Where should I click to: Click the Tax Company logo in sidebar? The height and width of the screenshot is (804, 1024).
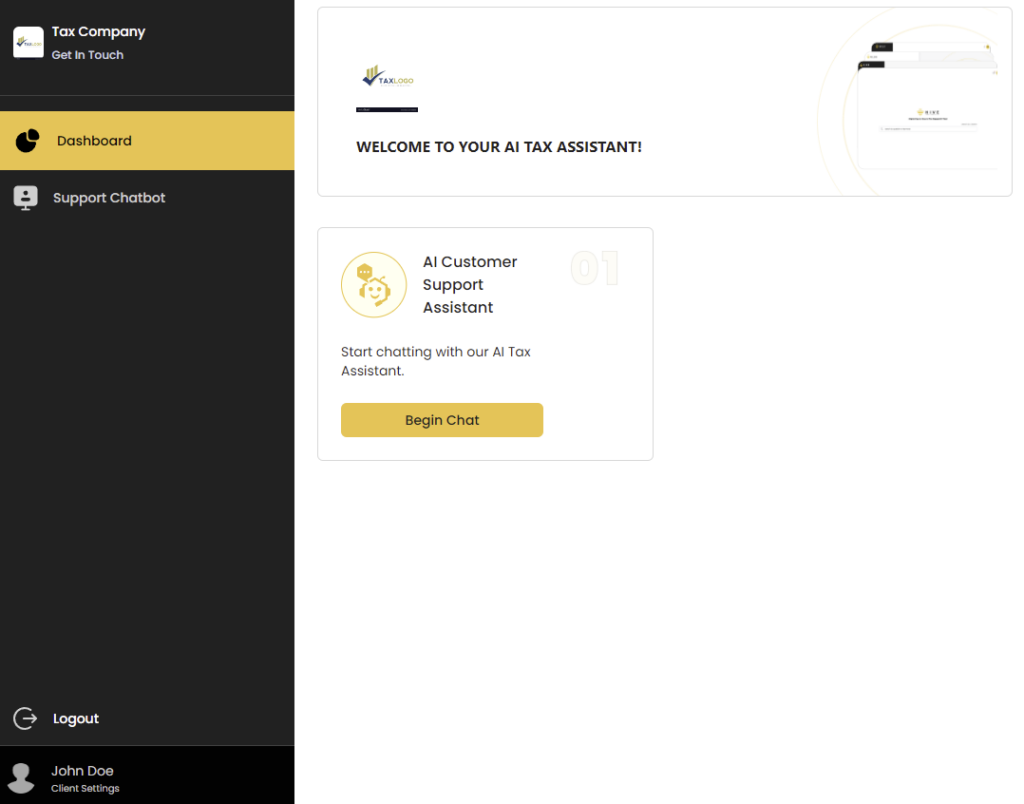pyautogui.click(x=27, y=42)
